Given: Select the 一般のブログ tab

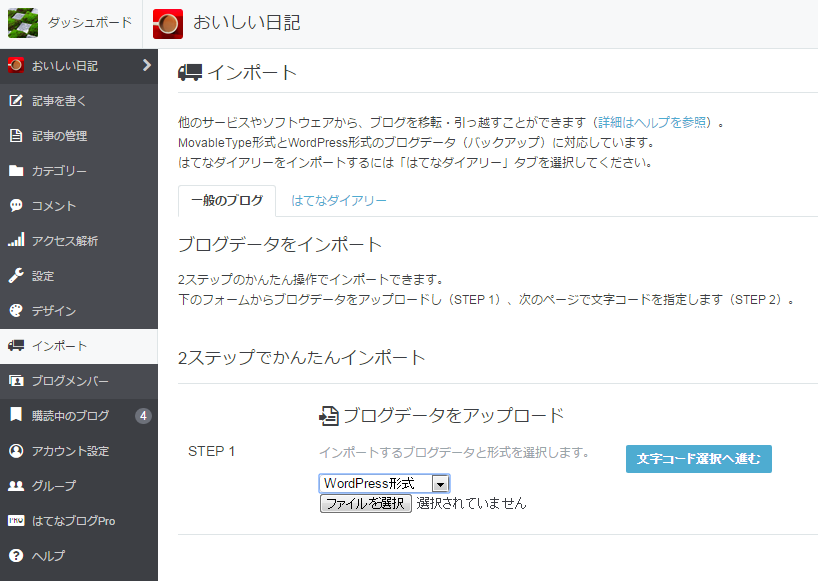Looking at the screenshot, I should (x=227, y=201).
